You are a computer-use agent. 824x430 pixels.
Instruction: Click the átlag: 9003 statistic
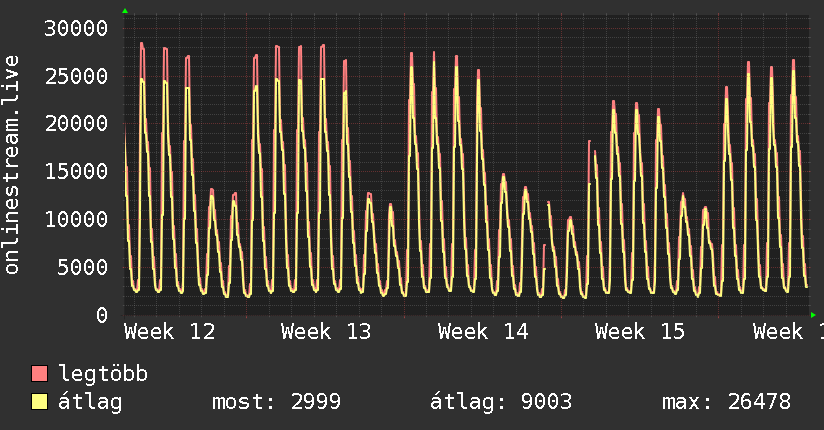coord(501,402)
